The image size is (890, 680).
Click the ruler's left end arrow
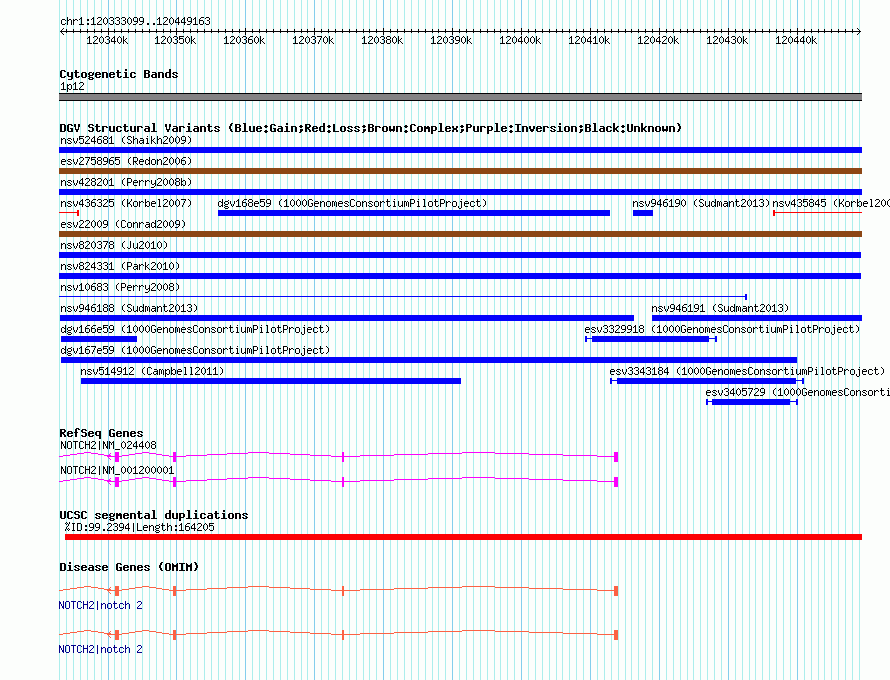pos(62,32)
